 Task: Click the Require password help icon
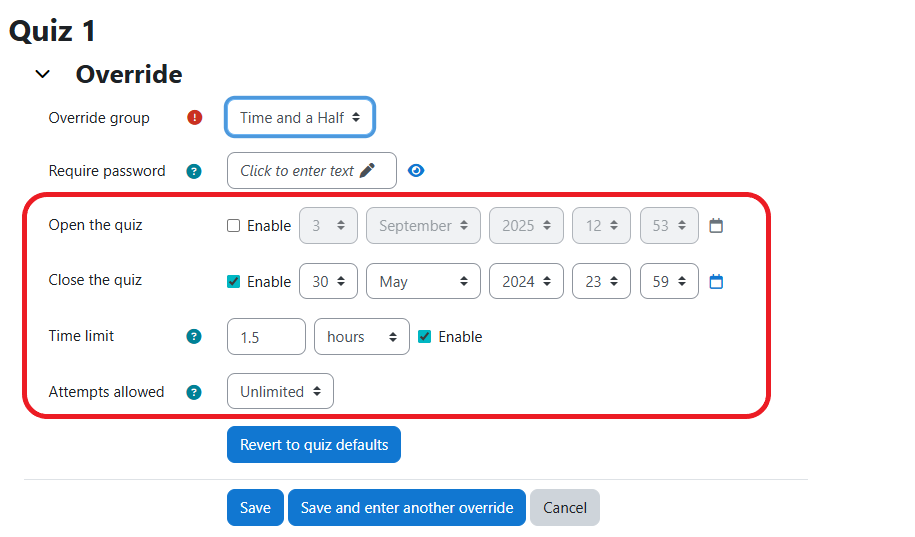pos(194,171)
